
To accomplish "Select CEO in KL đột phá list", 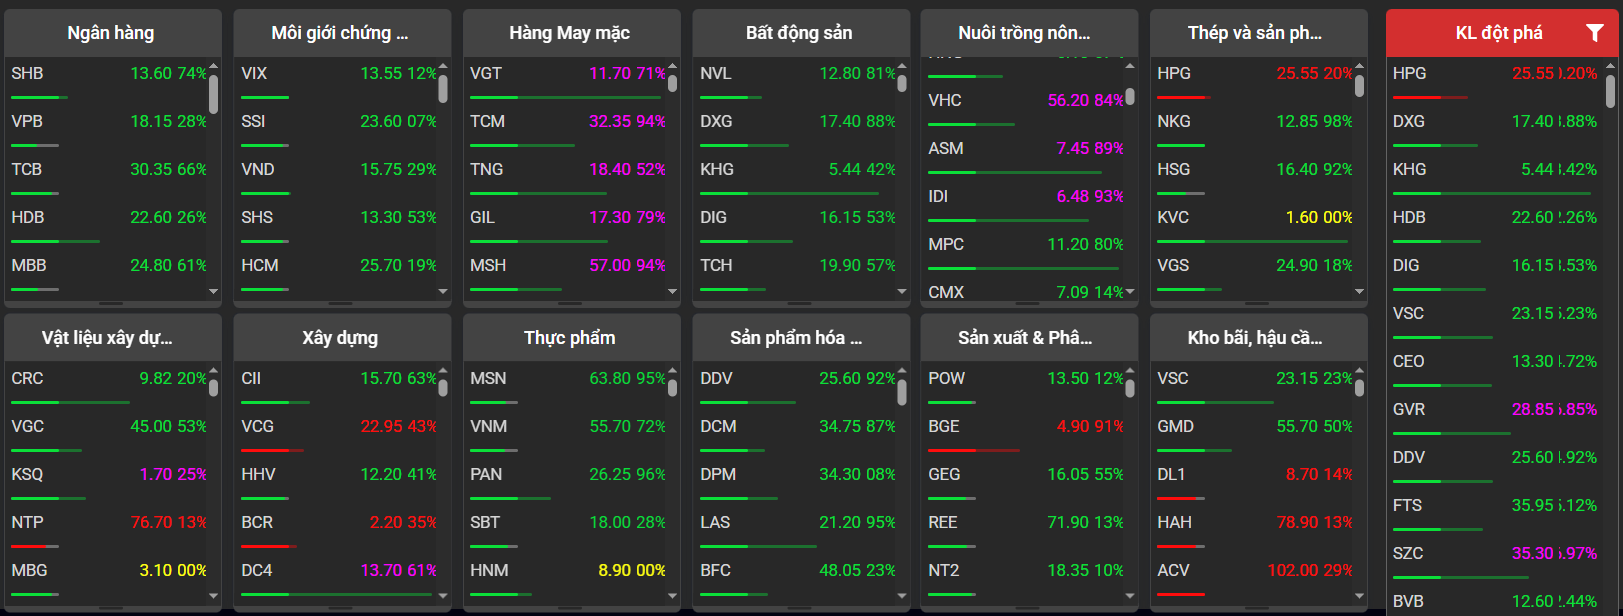I will pyautogui.click(x=1494, y=368).
